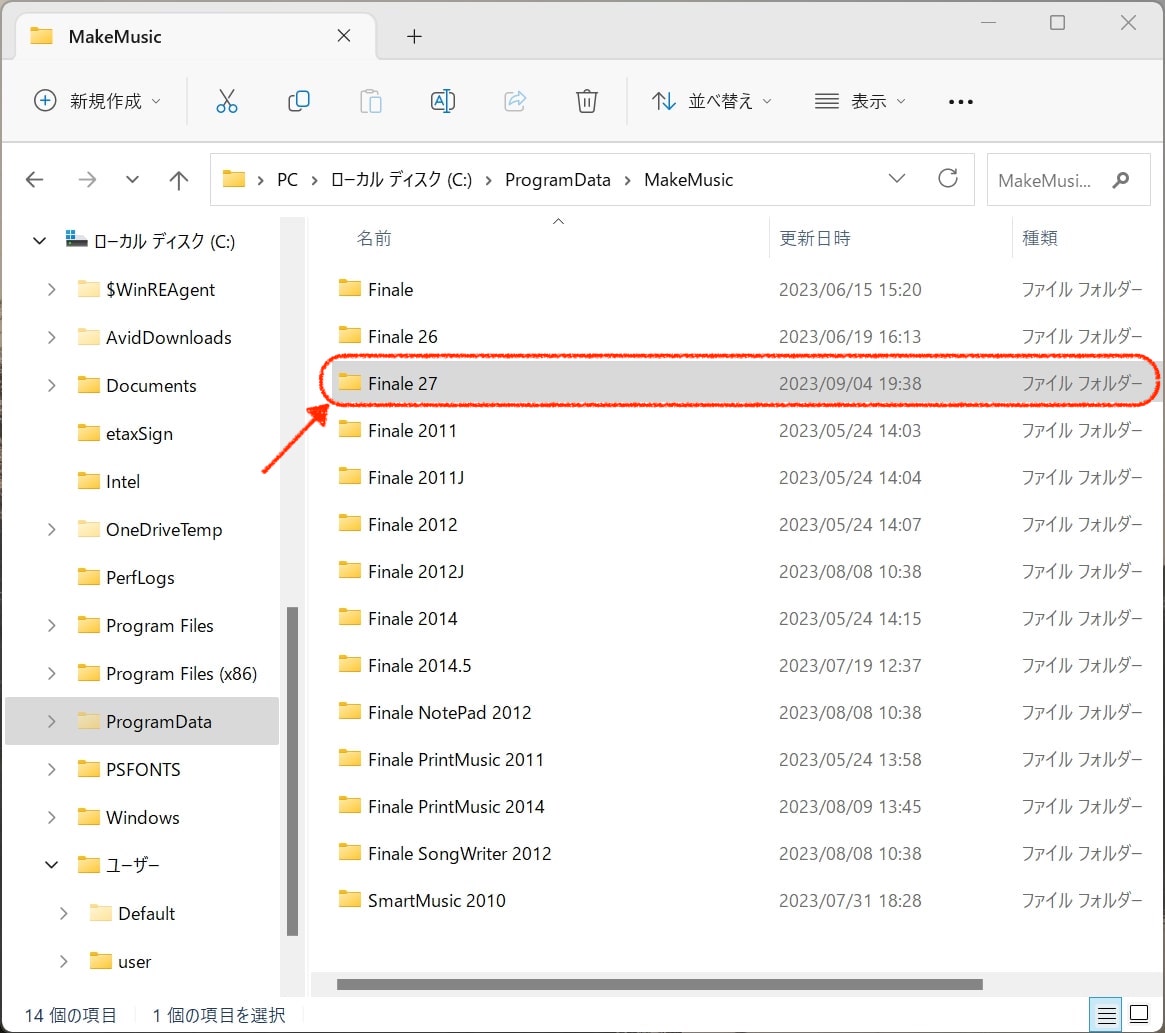
Task: Close the MakeMusic tab
Action: (344, 36)
